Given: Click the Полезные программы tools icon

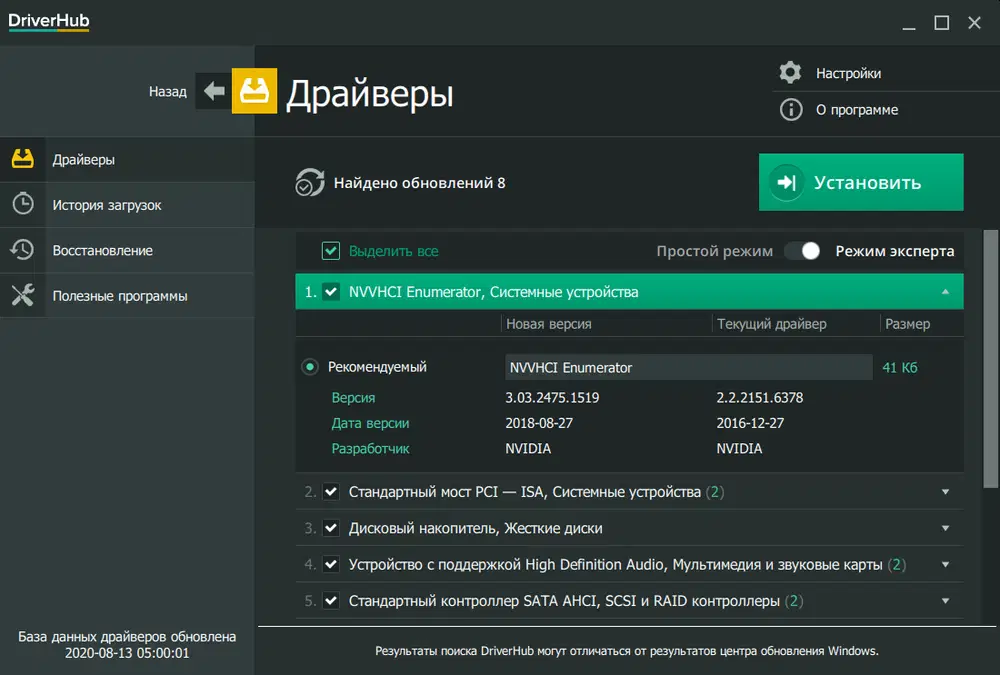Looking at the screenshot, I should (x=23, y=296).
